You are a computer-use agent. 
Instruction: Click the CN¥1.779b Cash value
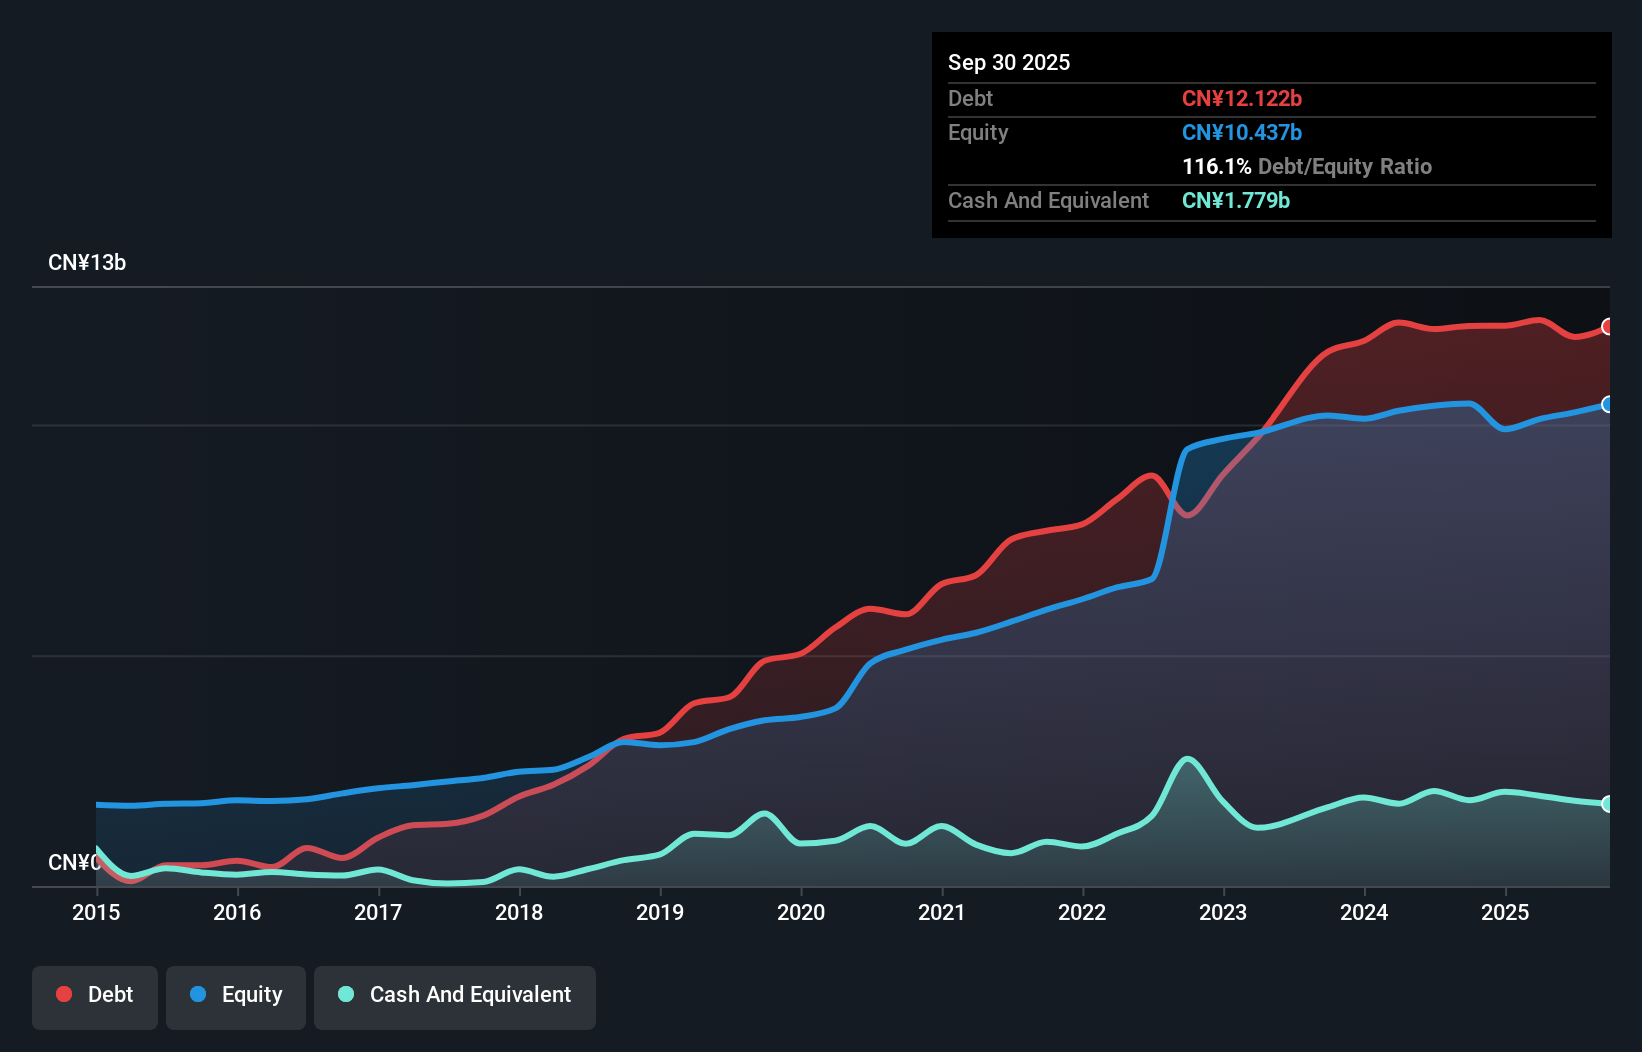coord(1236,200)
